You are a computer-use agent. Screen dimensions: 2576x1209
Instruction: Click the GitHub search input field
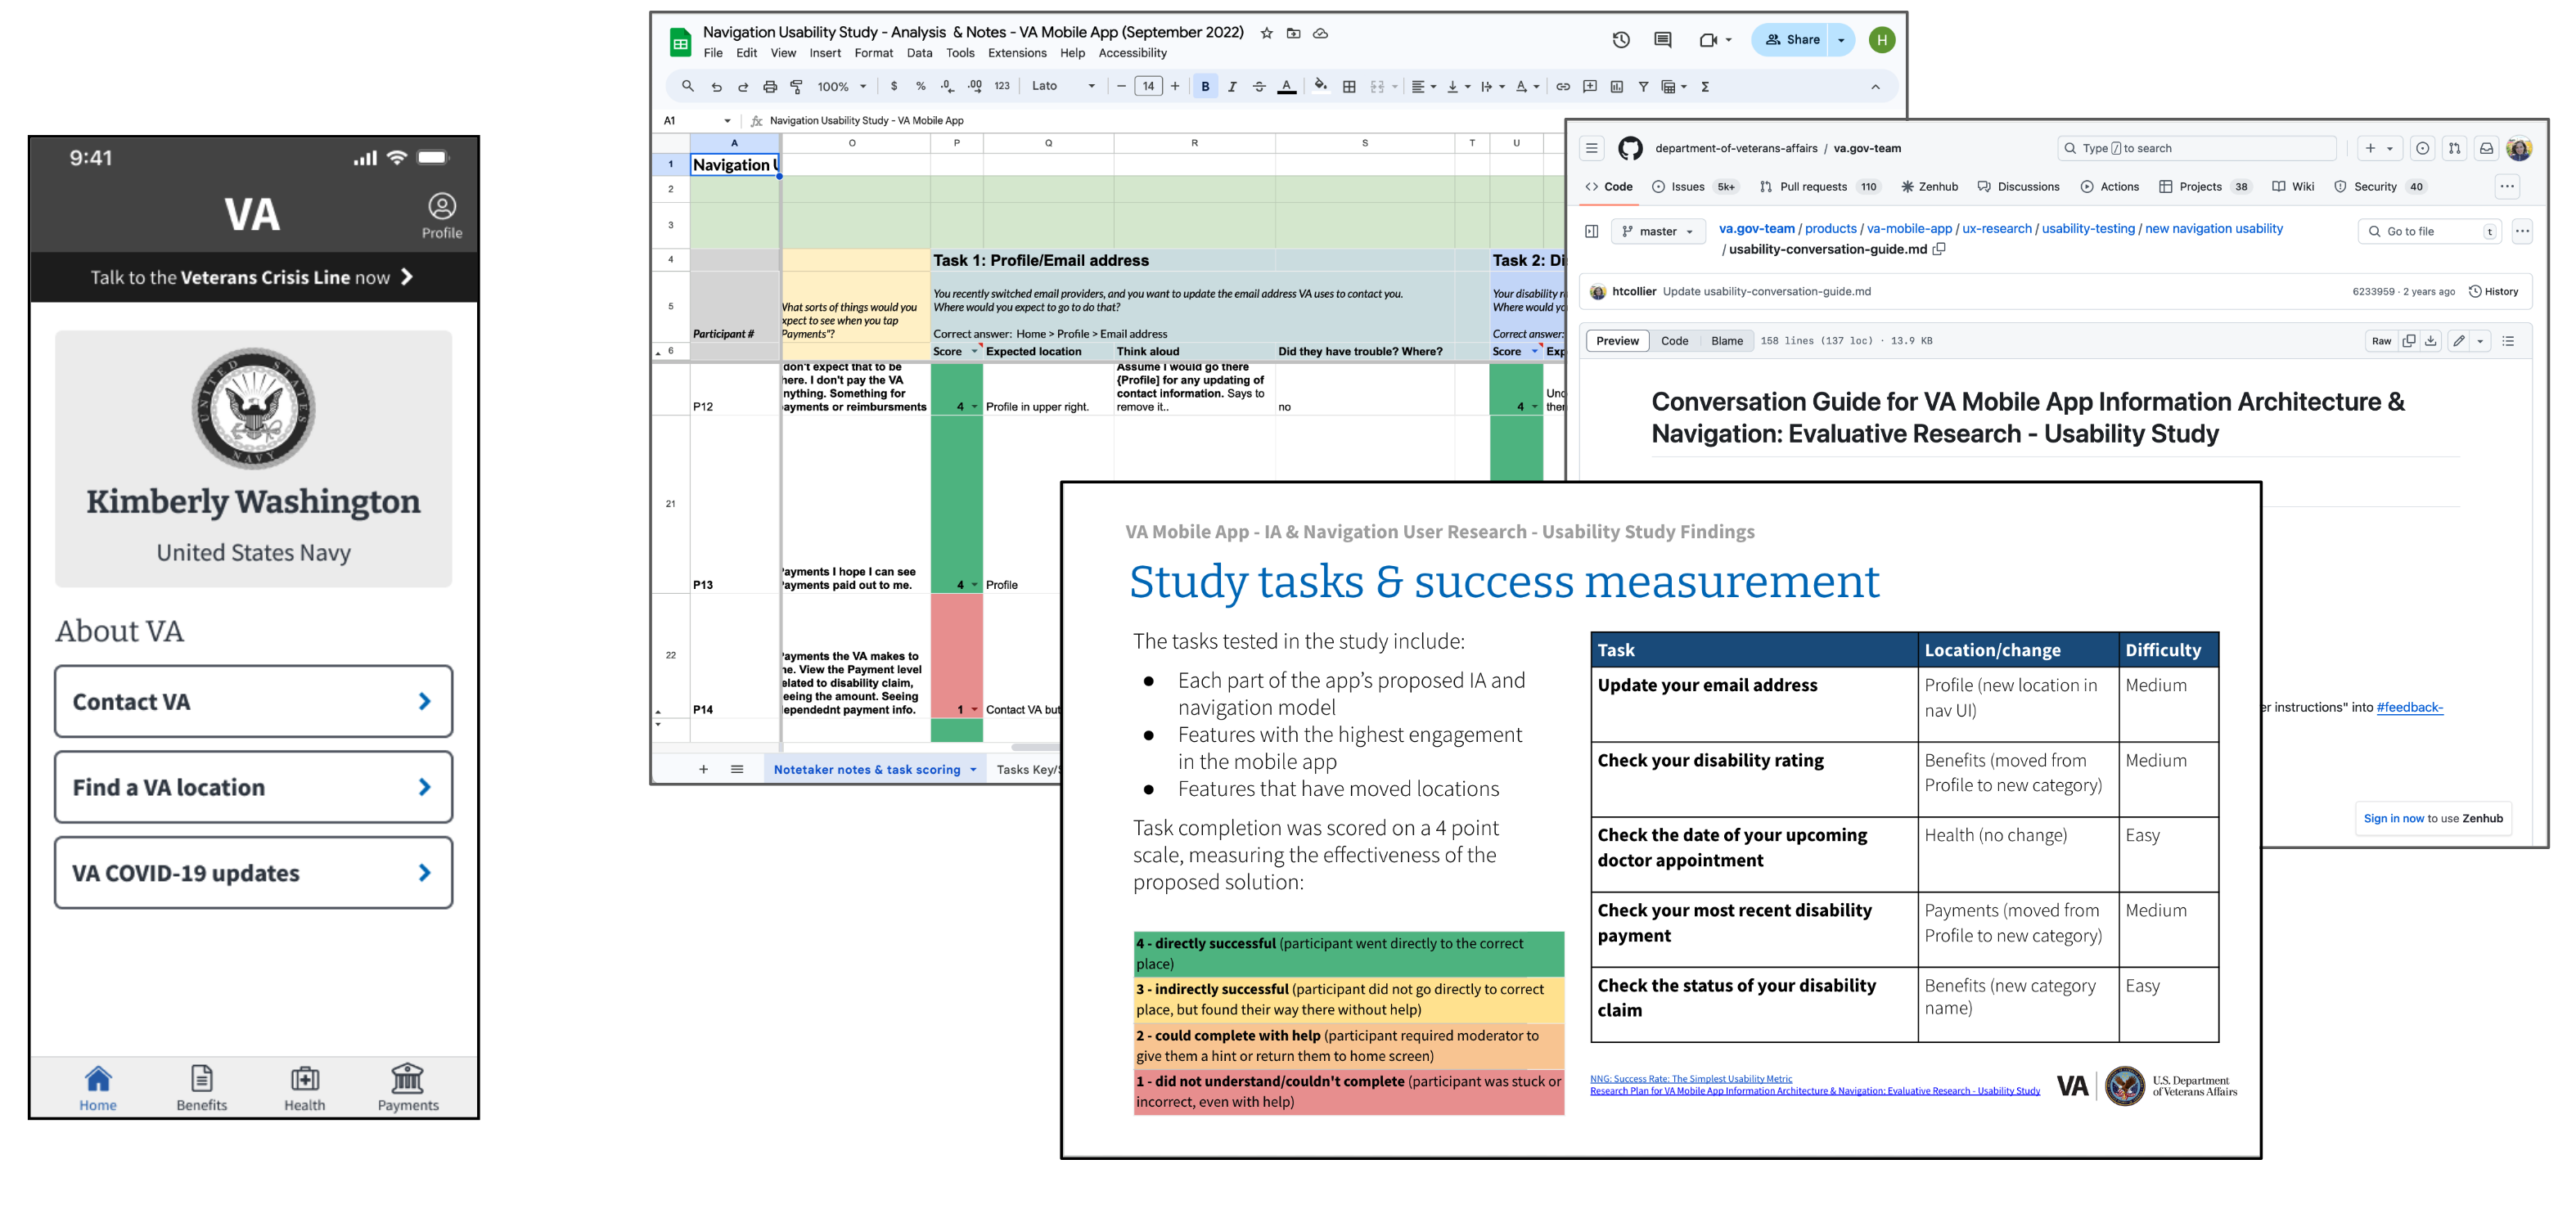click(x=2196, y=148)
